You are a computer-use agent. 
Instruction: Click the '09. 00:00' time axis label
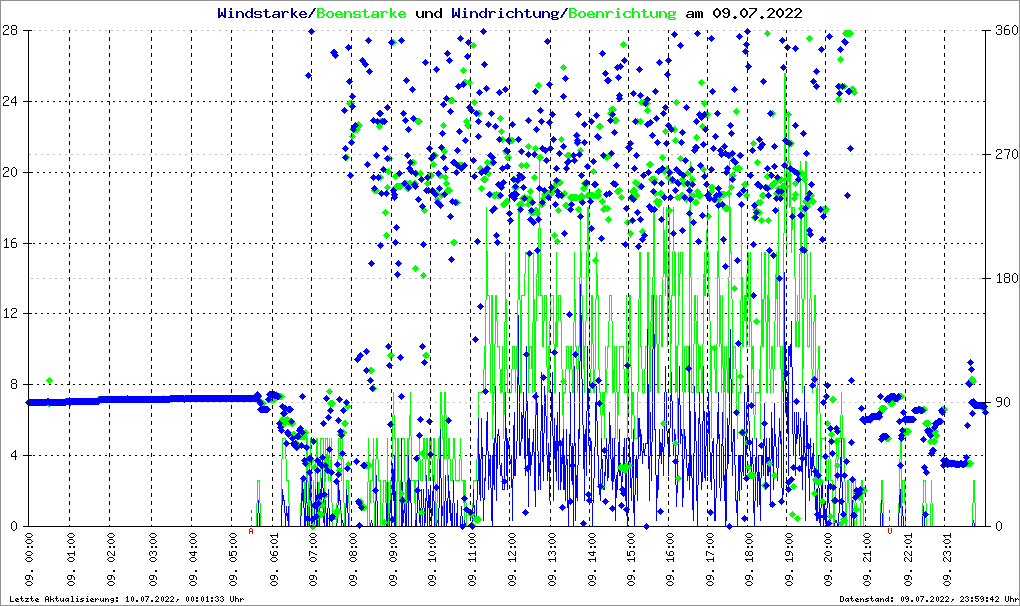click(30, 565)
